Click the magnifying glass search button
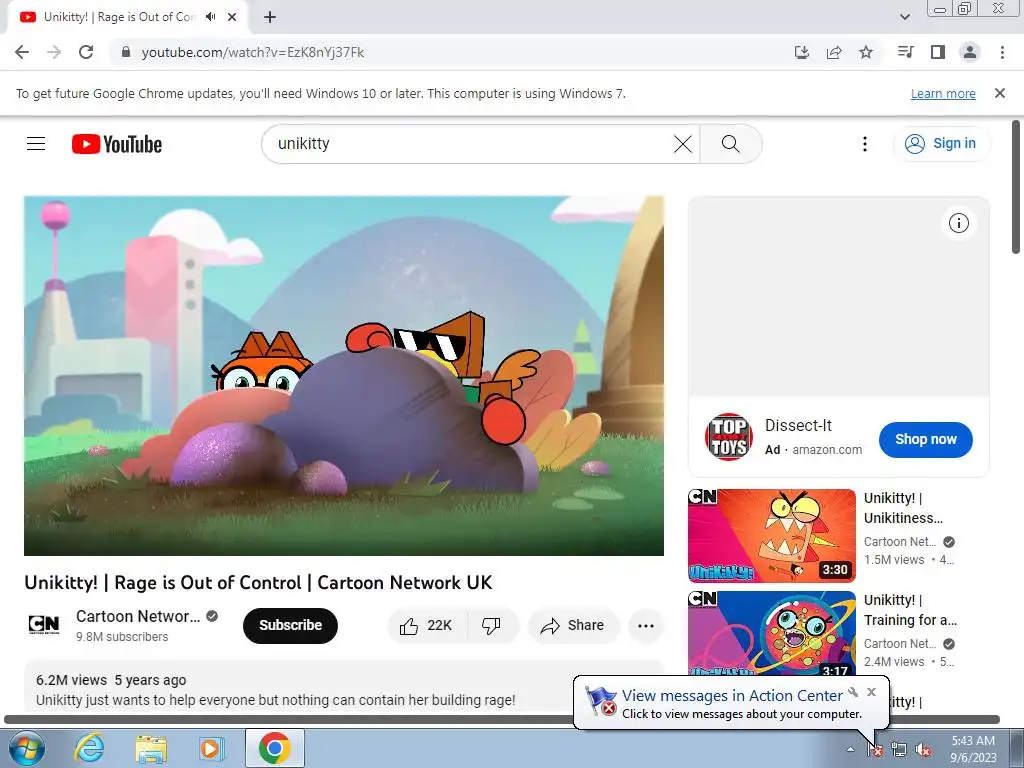 coord(731,144)
